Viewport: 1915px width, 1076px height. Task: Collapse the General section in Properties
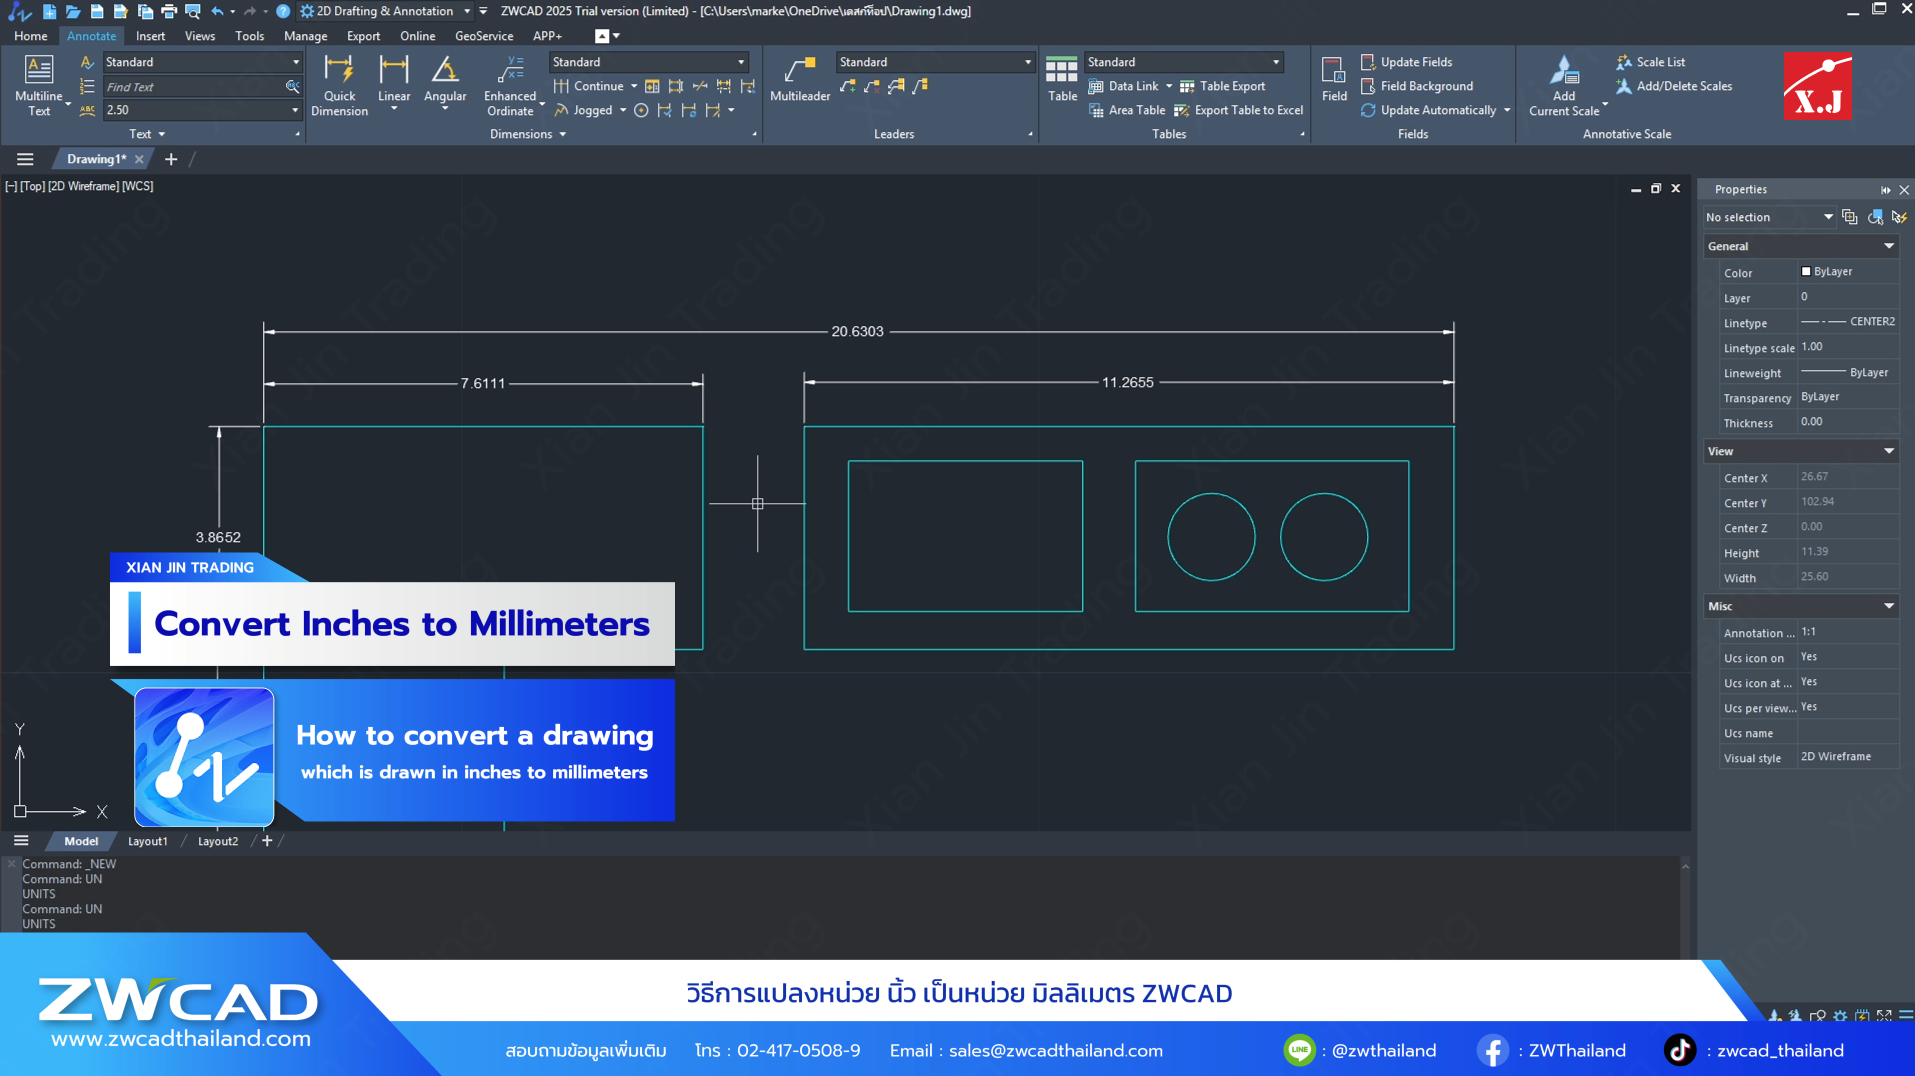click(1889, 246)
